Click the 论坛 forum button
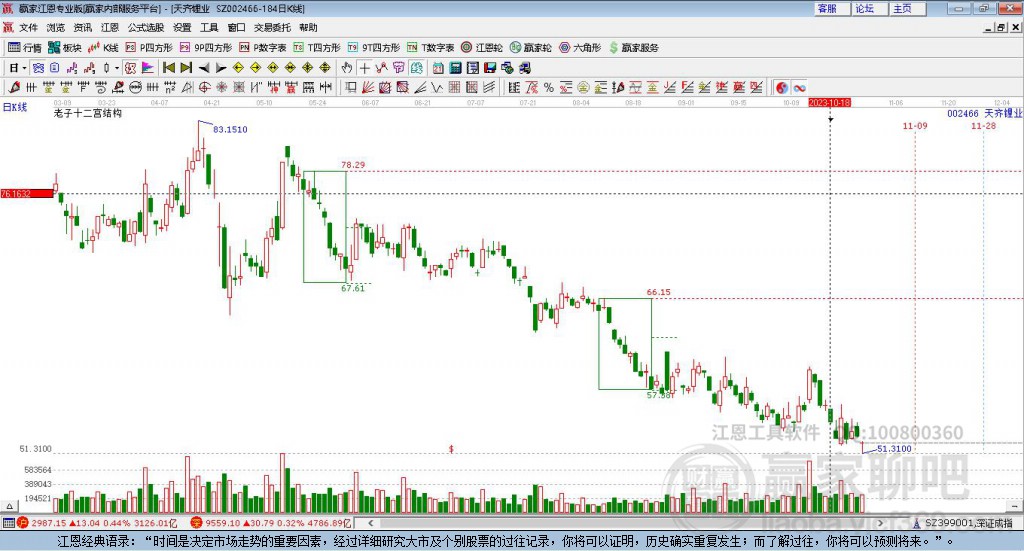 [x=870, y=8]
